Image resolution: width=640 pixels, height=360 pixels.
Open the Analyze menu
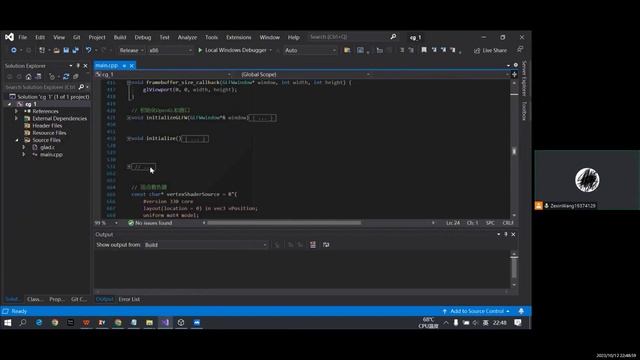(187, 37)
